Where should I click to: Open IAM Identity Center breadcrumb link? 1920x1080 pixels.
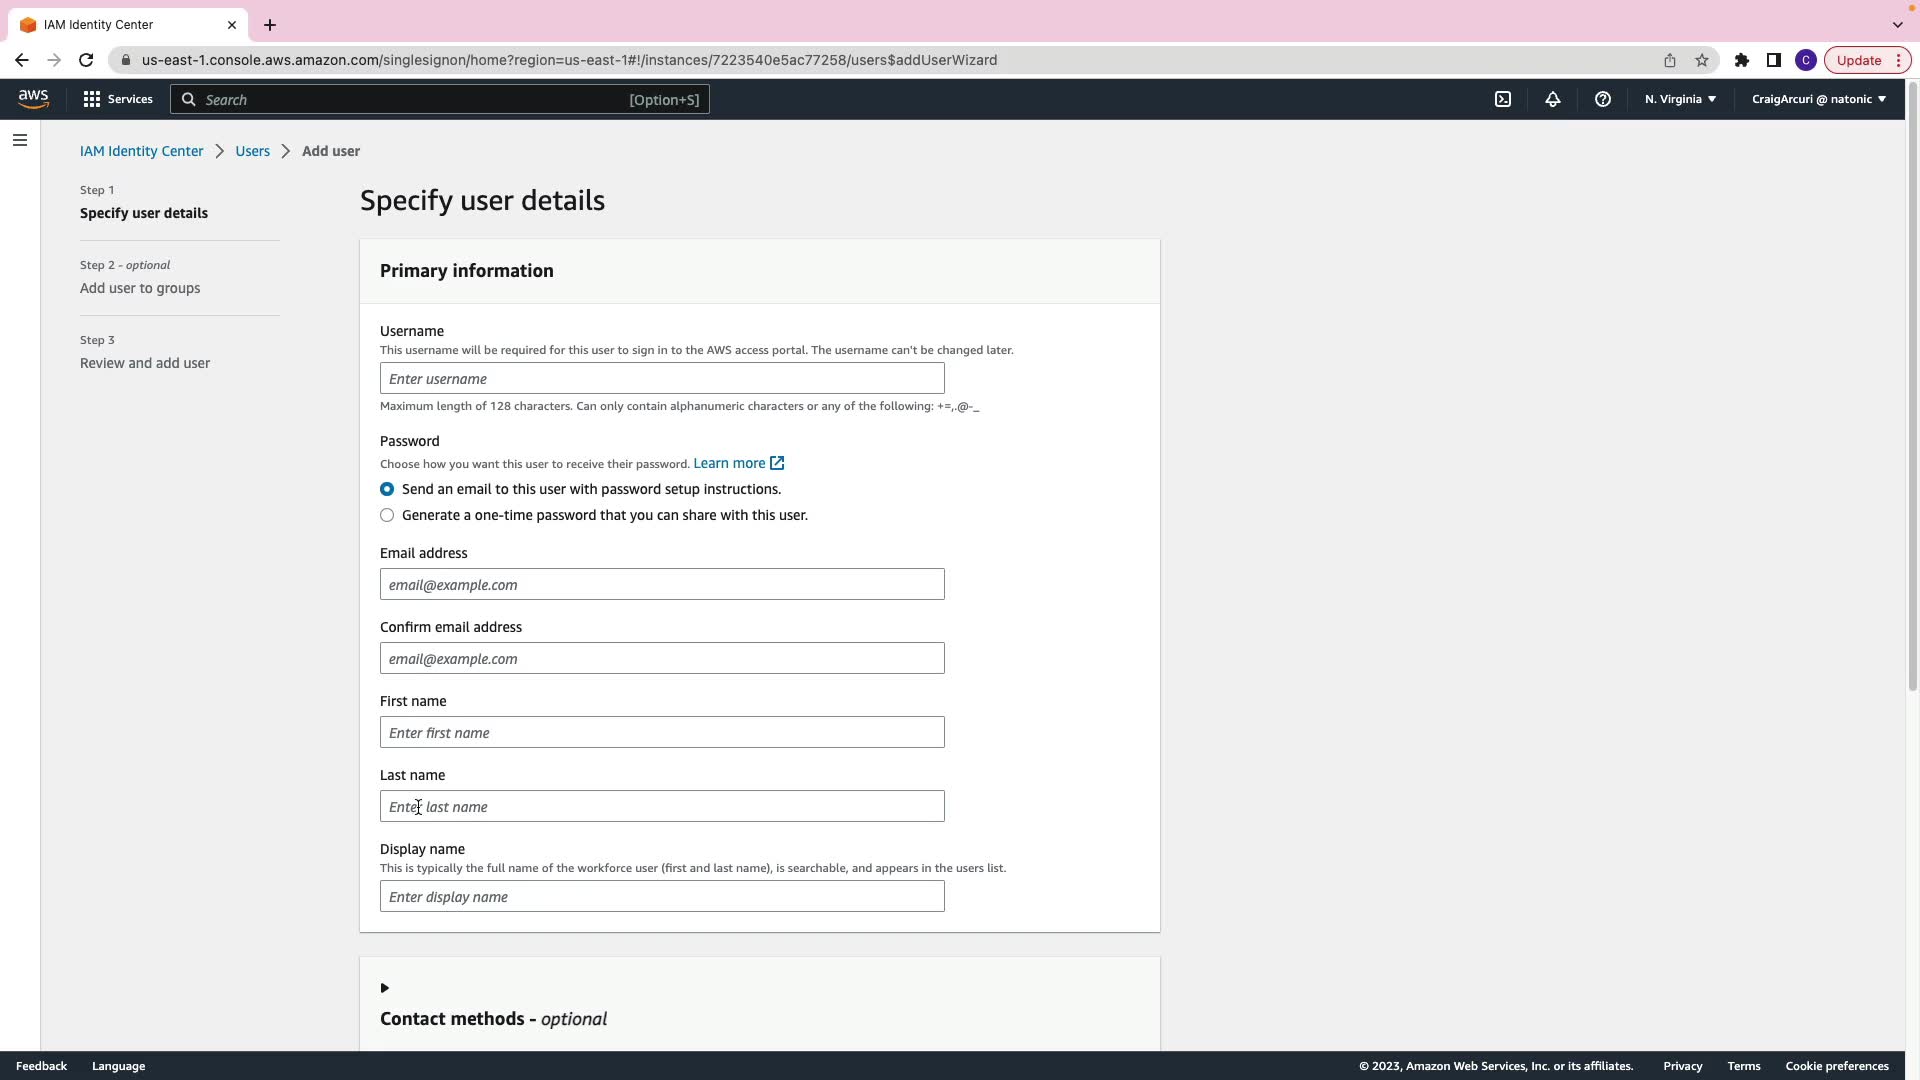(141, 151)
